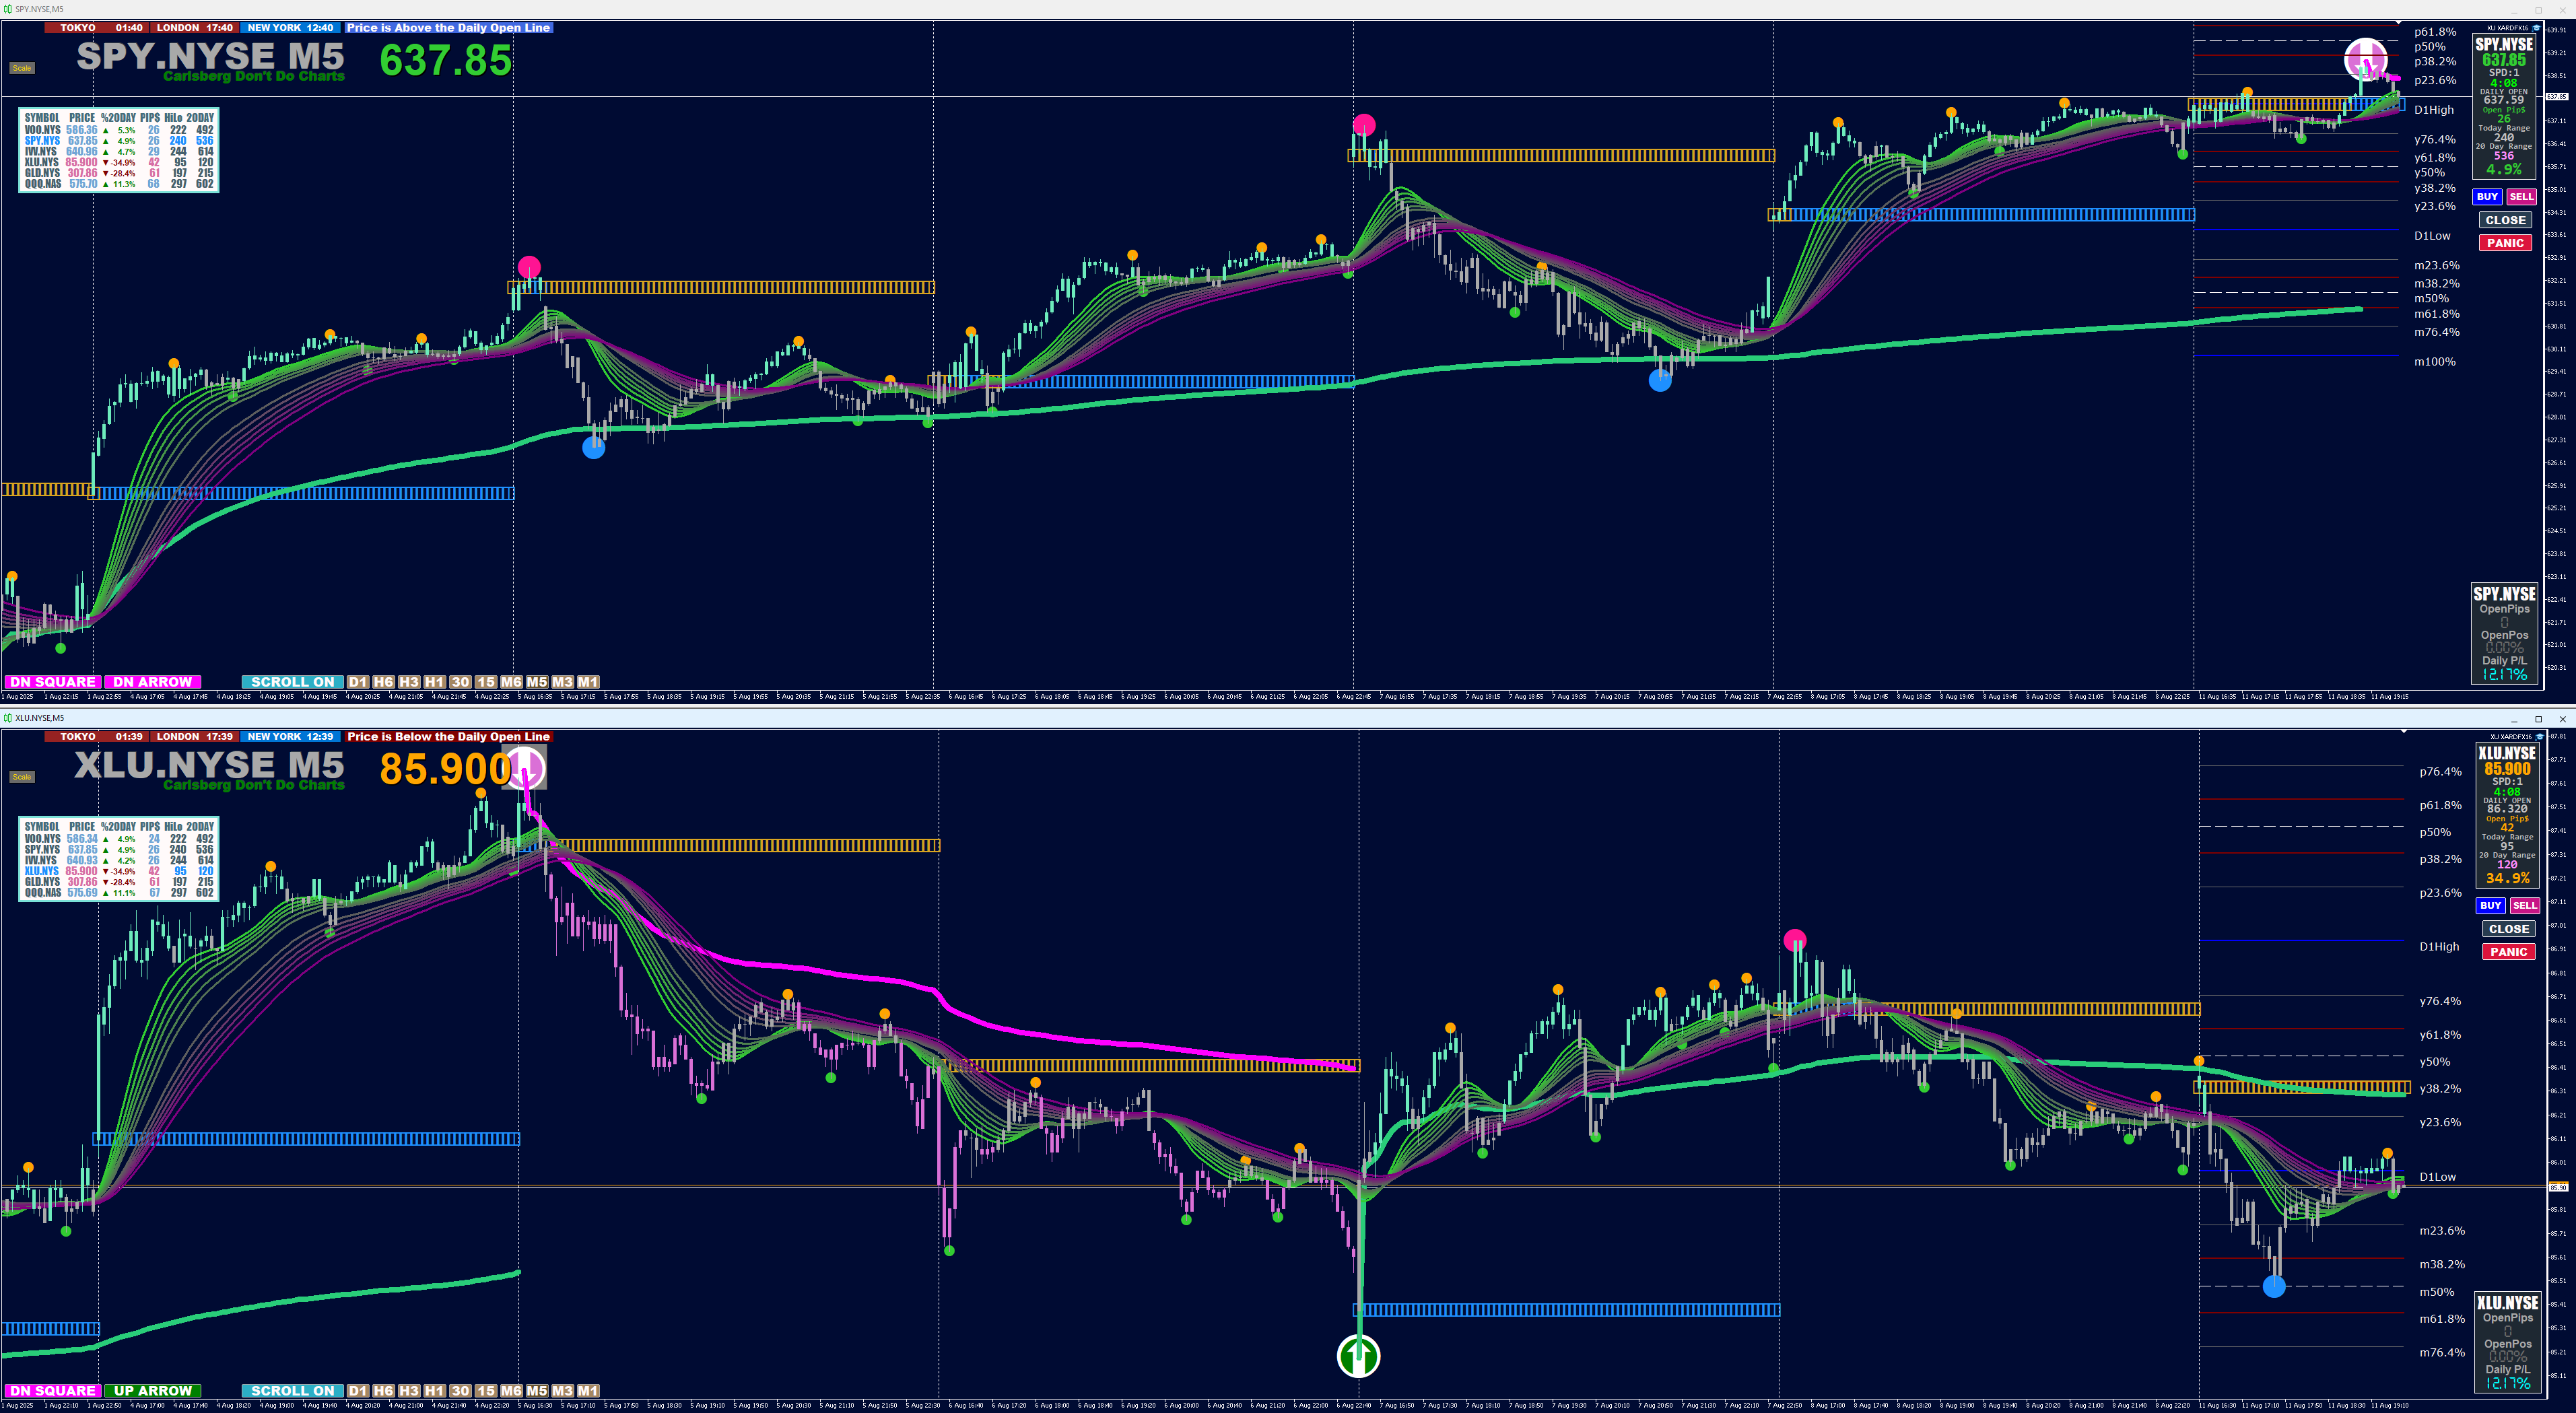This screenshot has width=2576, height=1413.
Task: Click the Scale tag on the XLU chart
Action: (x=22, y=777)
